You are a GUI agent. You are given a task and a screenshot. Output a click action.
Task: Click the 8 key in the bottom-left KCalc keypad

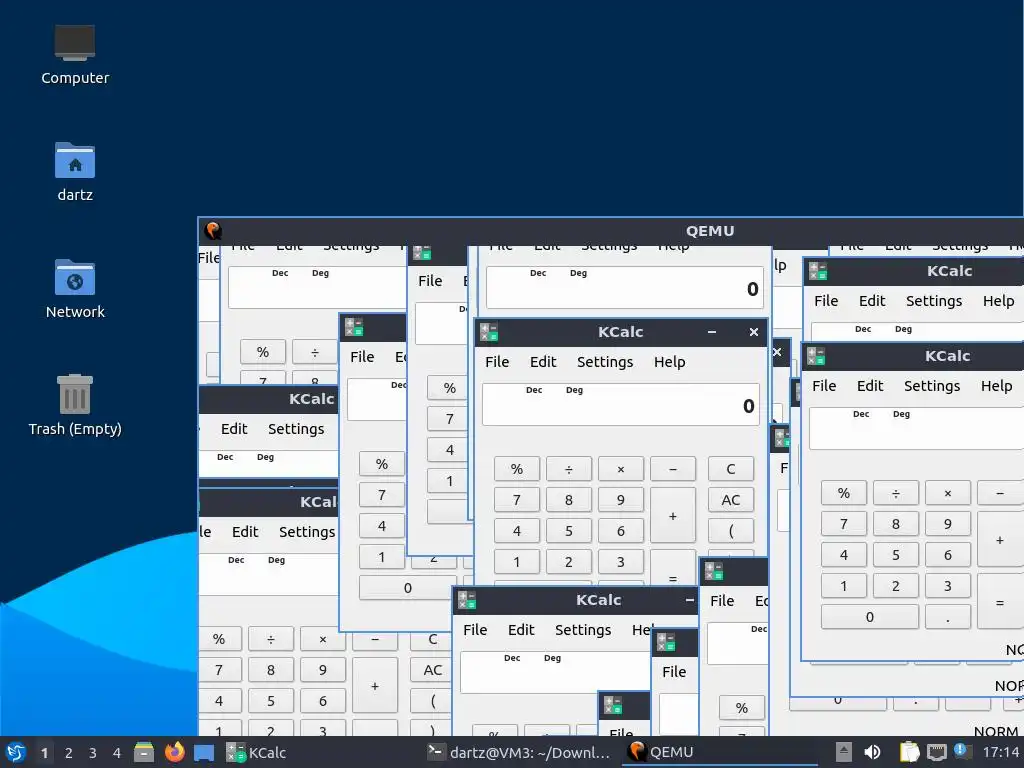click(270, 670)
